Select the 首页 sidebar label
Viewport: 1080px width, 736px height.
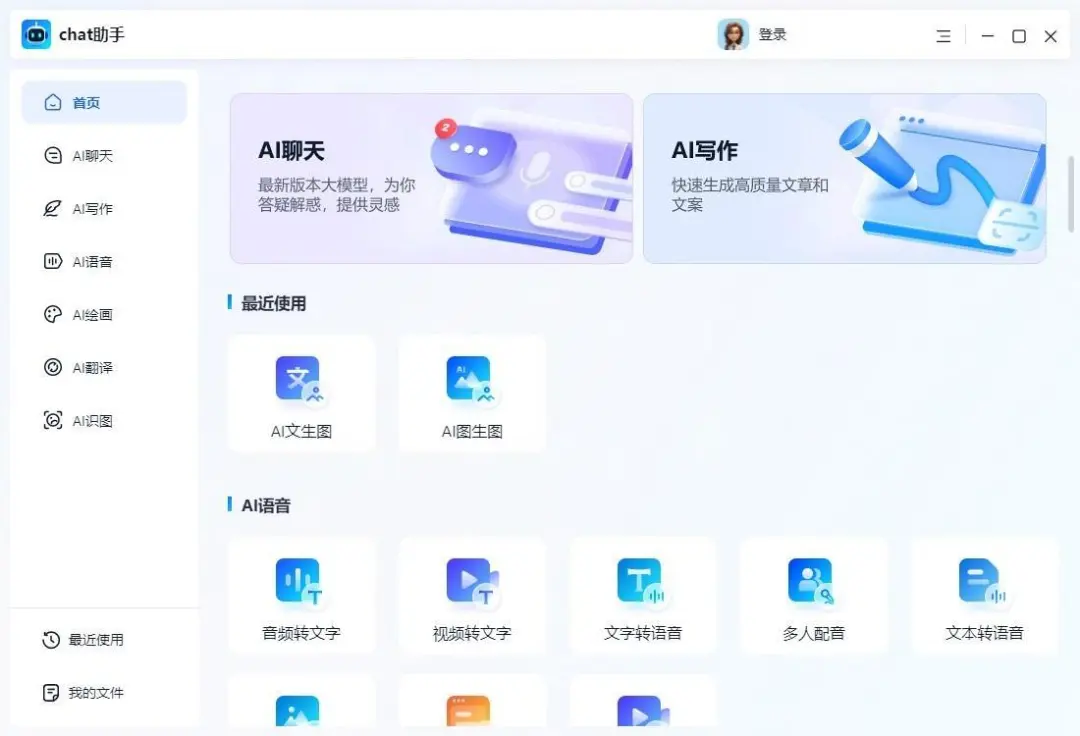point(86,103)
